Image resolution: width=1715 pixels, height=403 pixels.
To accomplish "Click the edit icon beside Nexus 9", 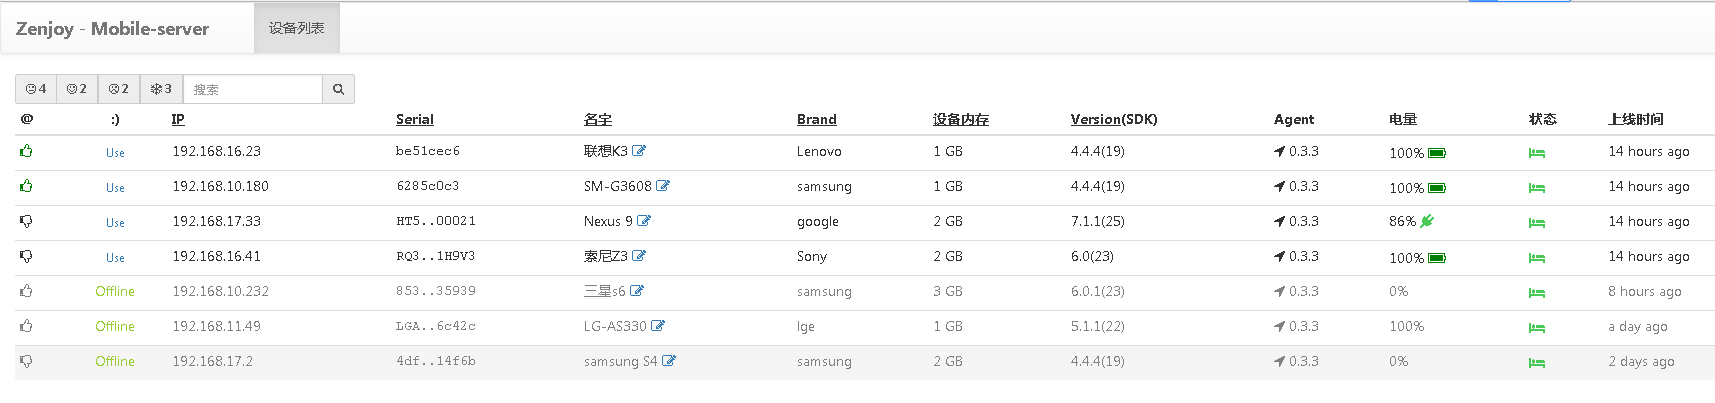I will [644, 221].
